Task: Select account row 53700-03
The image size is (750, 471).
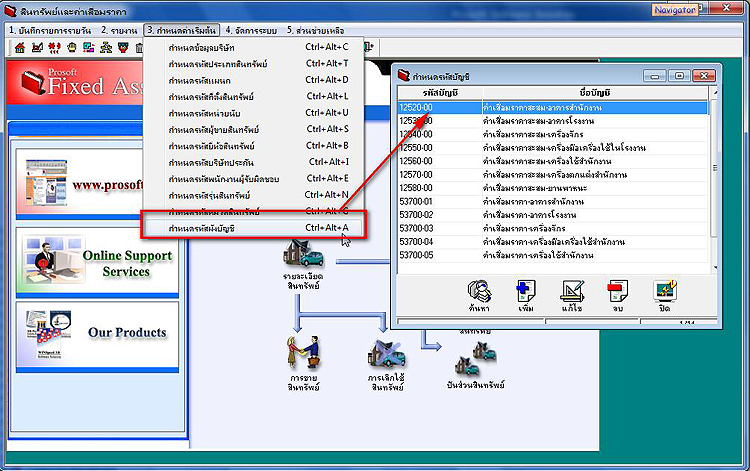Action: 416,227
